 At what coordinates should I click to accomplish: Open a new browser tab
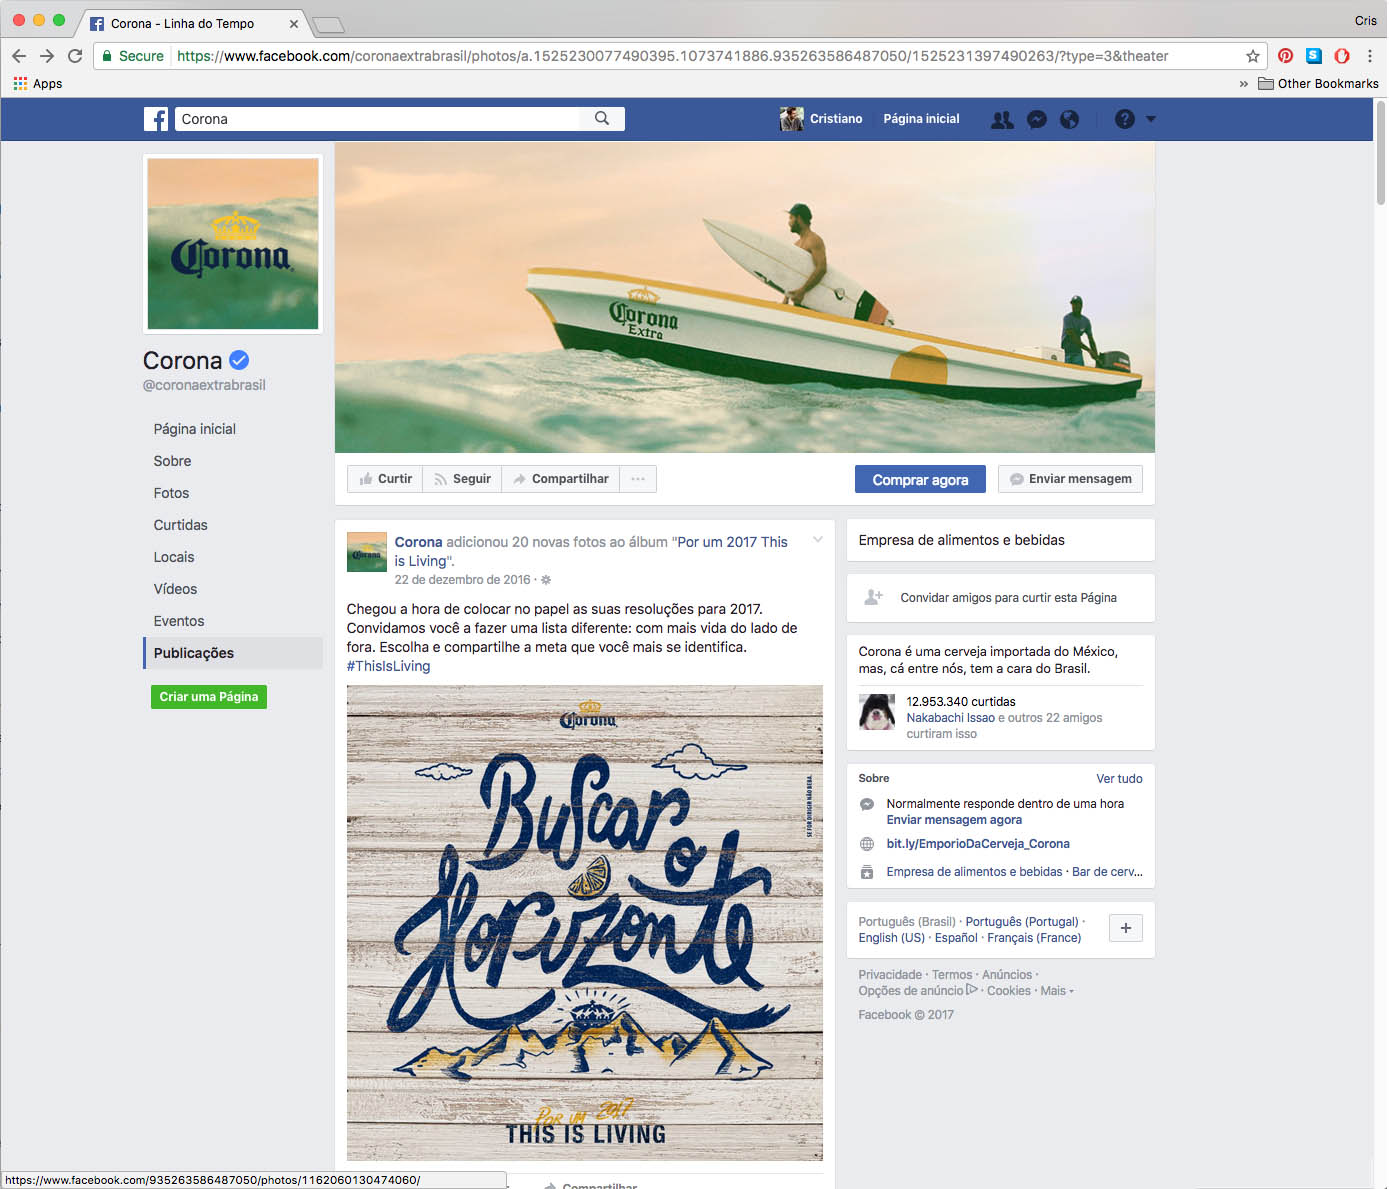[x=328, y=24]
